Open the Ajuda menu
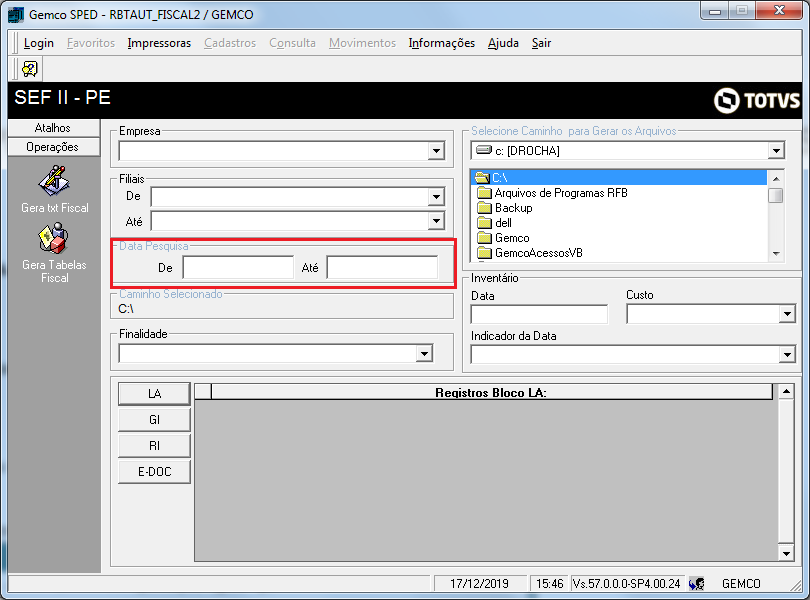Viewport: 810px width, 600px height. [x=503, y=43]
